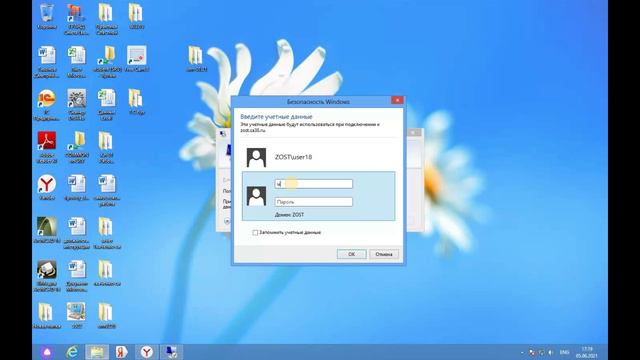640x360 pixels.
Task: Open the remote desktop shortcut with red dot
Action: (x=137, y=59)
